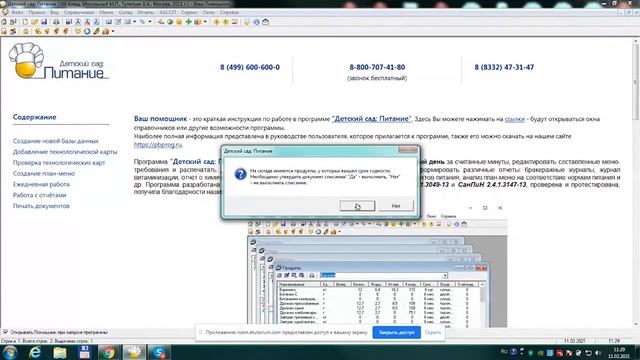Expand the dropdown arrow ending the second toolbar row
The width and height of the screenshot is (640, 360).
113,31
